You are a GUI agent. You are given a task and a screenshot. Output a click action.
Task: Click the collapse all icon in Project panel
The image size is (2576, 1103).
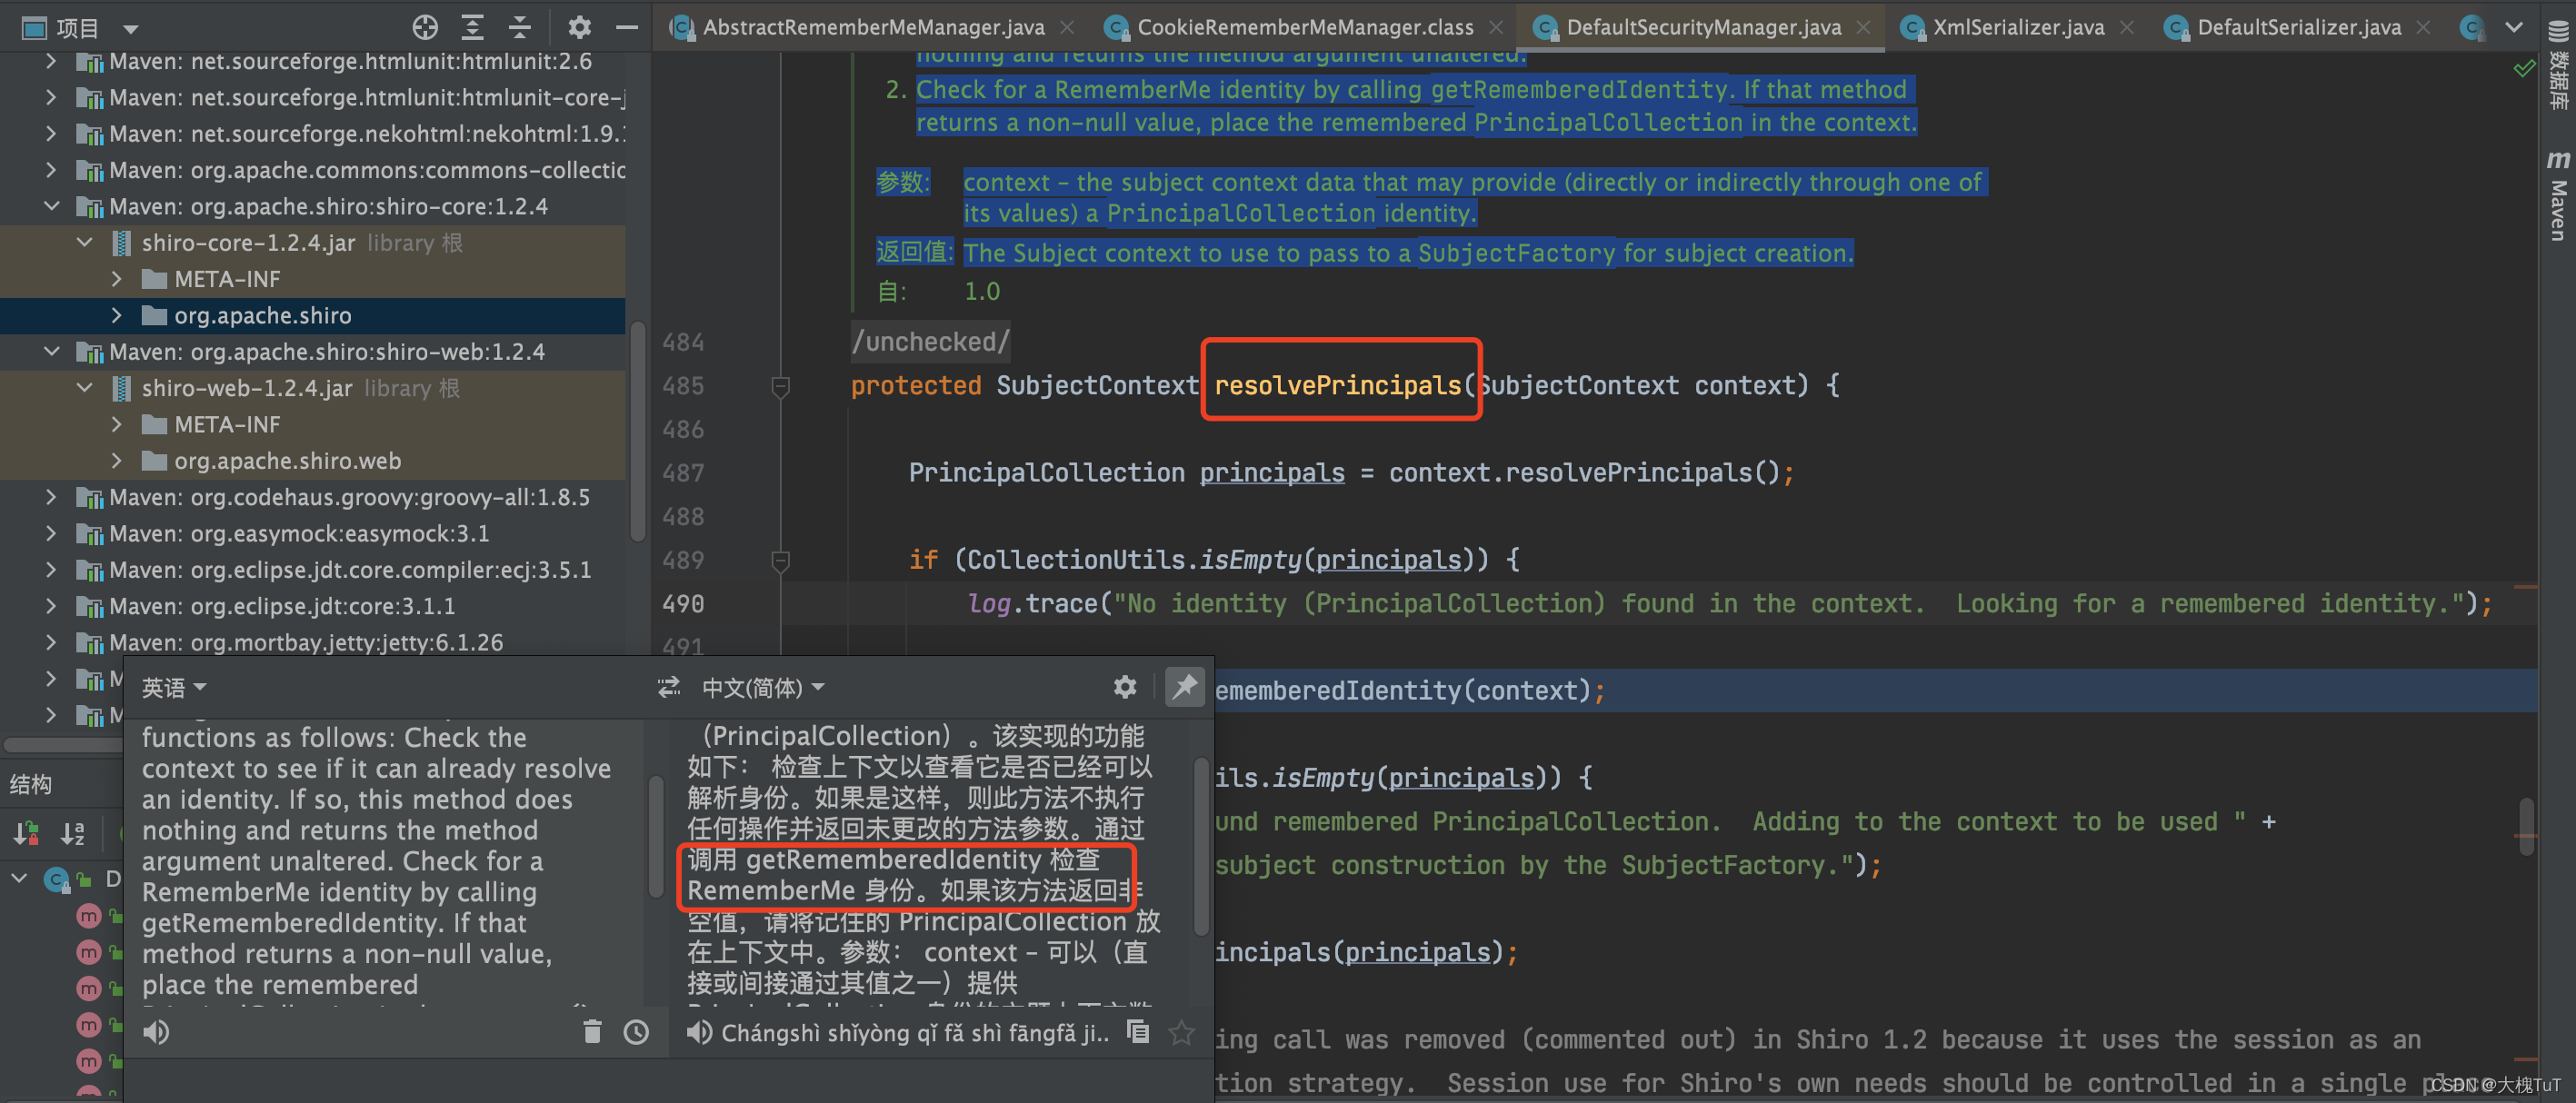(520, 27)
